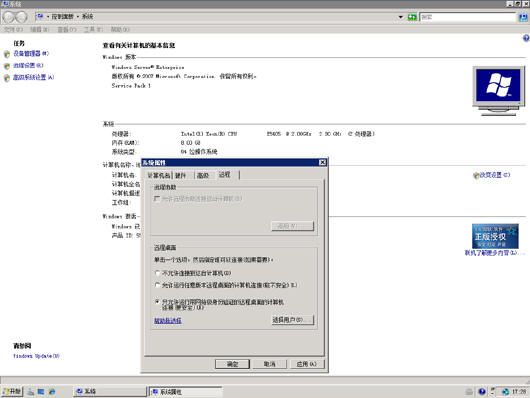Image resolution: width=530 pixels, height=398 pixels.
Task: Open 帮助我选择 link in dialog
Action: point(168,321)
